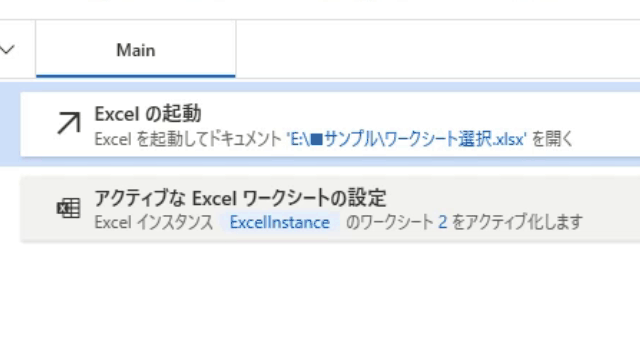Click blank right area of worksheet setting card
The width and height of the screenshot is (640, 360).
[612, 209]
